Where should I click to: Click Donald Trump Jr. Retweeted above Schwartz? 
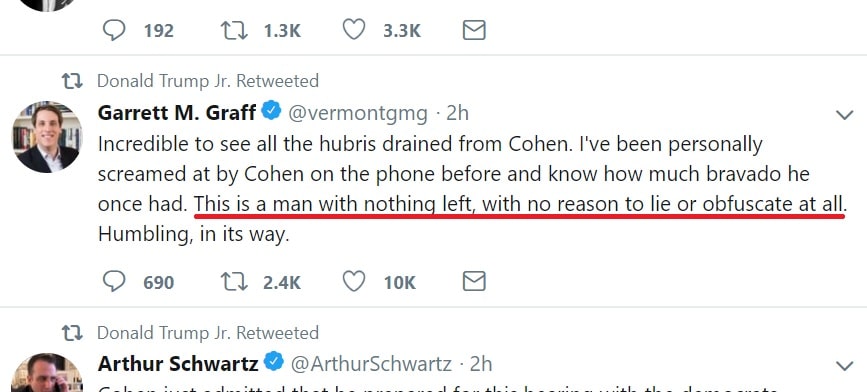pos(208,333)
